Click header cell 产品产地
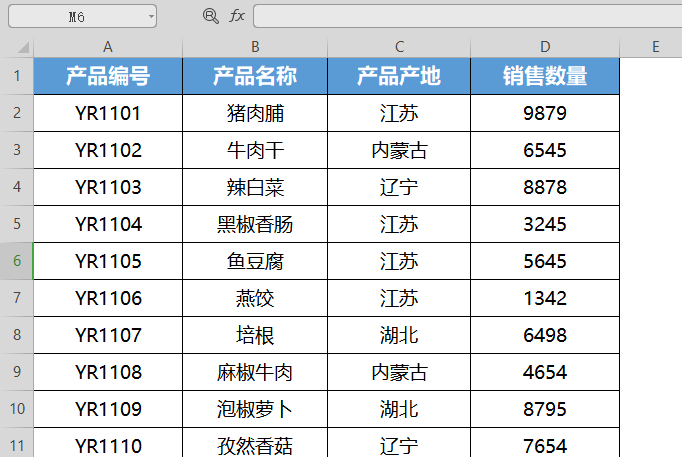Image resolution: width=682 pixels, height=457 pixels. (399, 76)
